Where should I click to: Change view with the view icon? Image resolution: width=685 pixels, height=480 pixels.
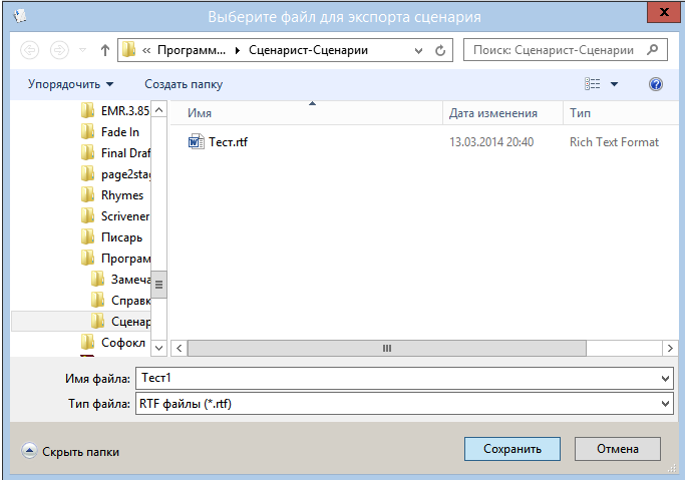click(x=592, y=83)
